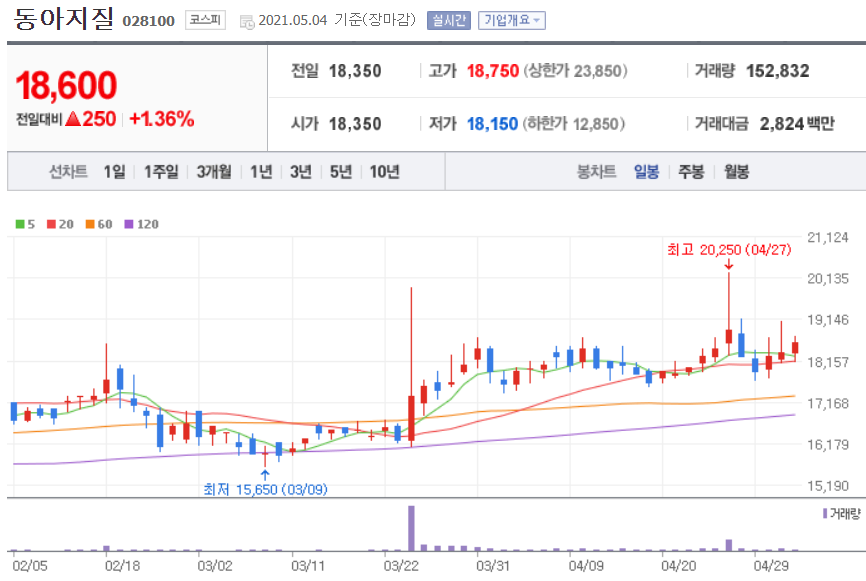Click the 코스피 market badge
The height and width of the screenshot is (581, 866).
[205, 20]
